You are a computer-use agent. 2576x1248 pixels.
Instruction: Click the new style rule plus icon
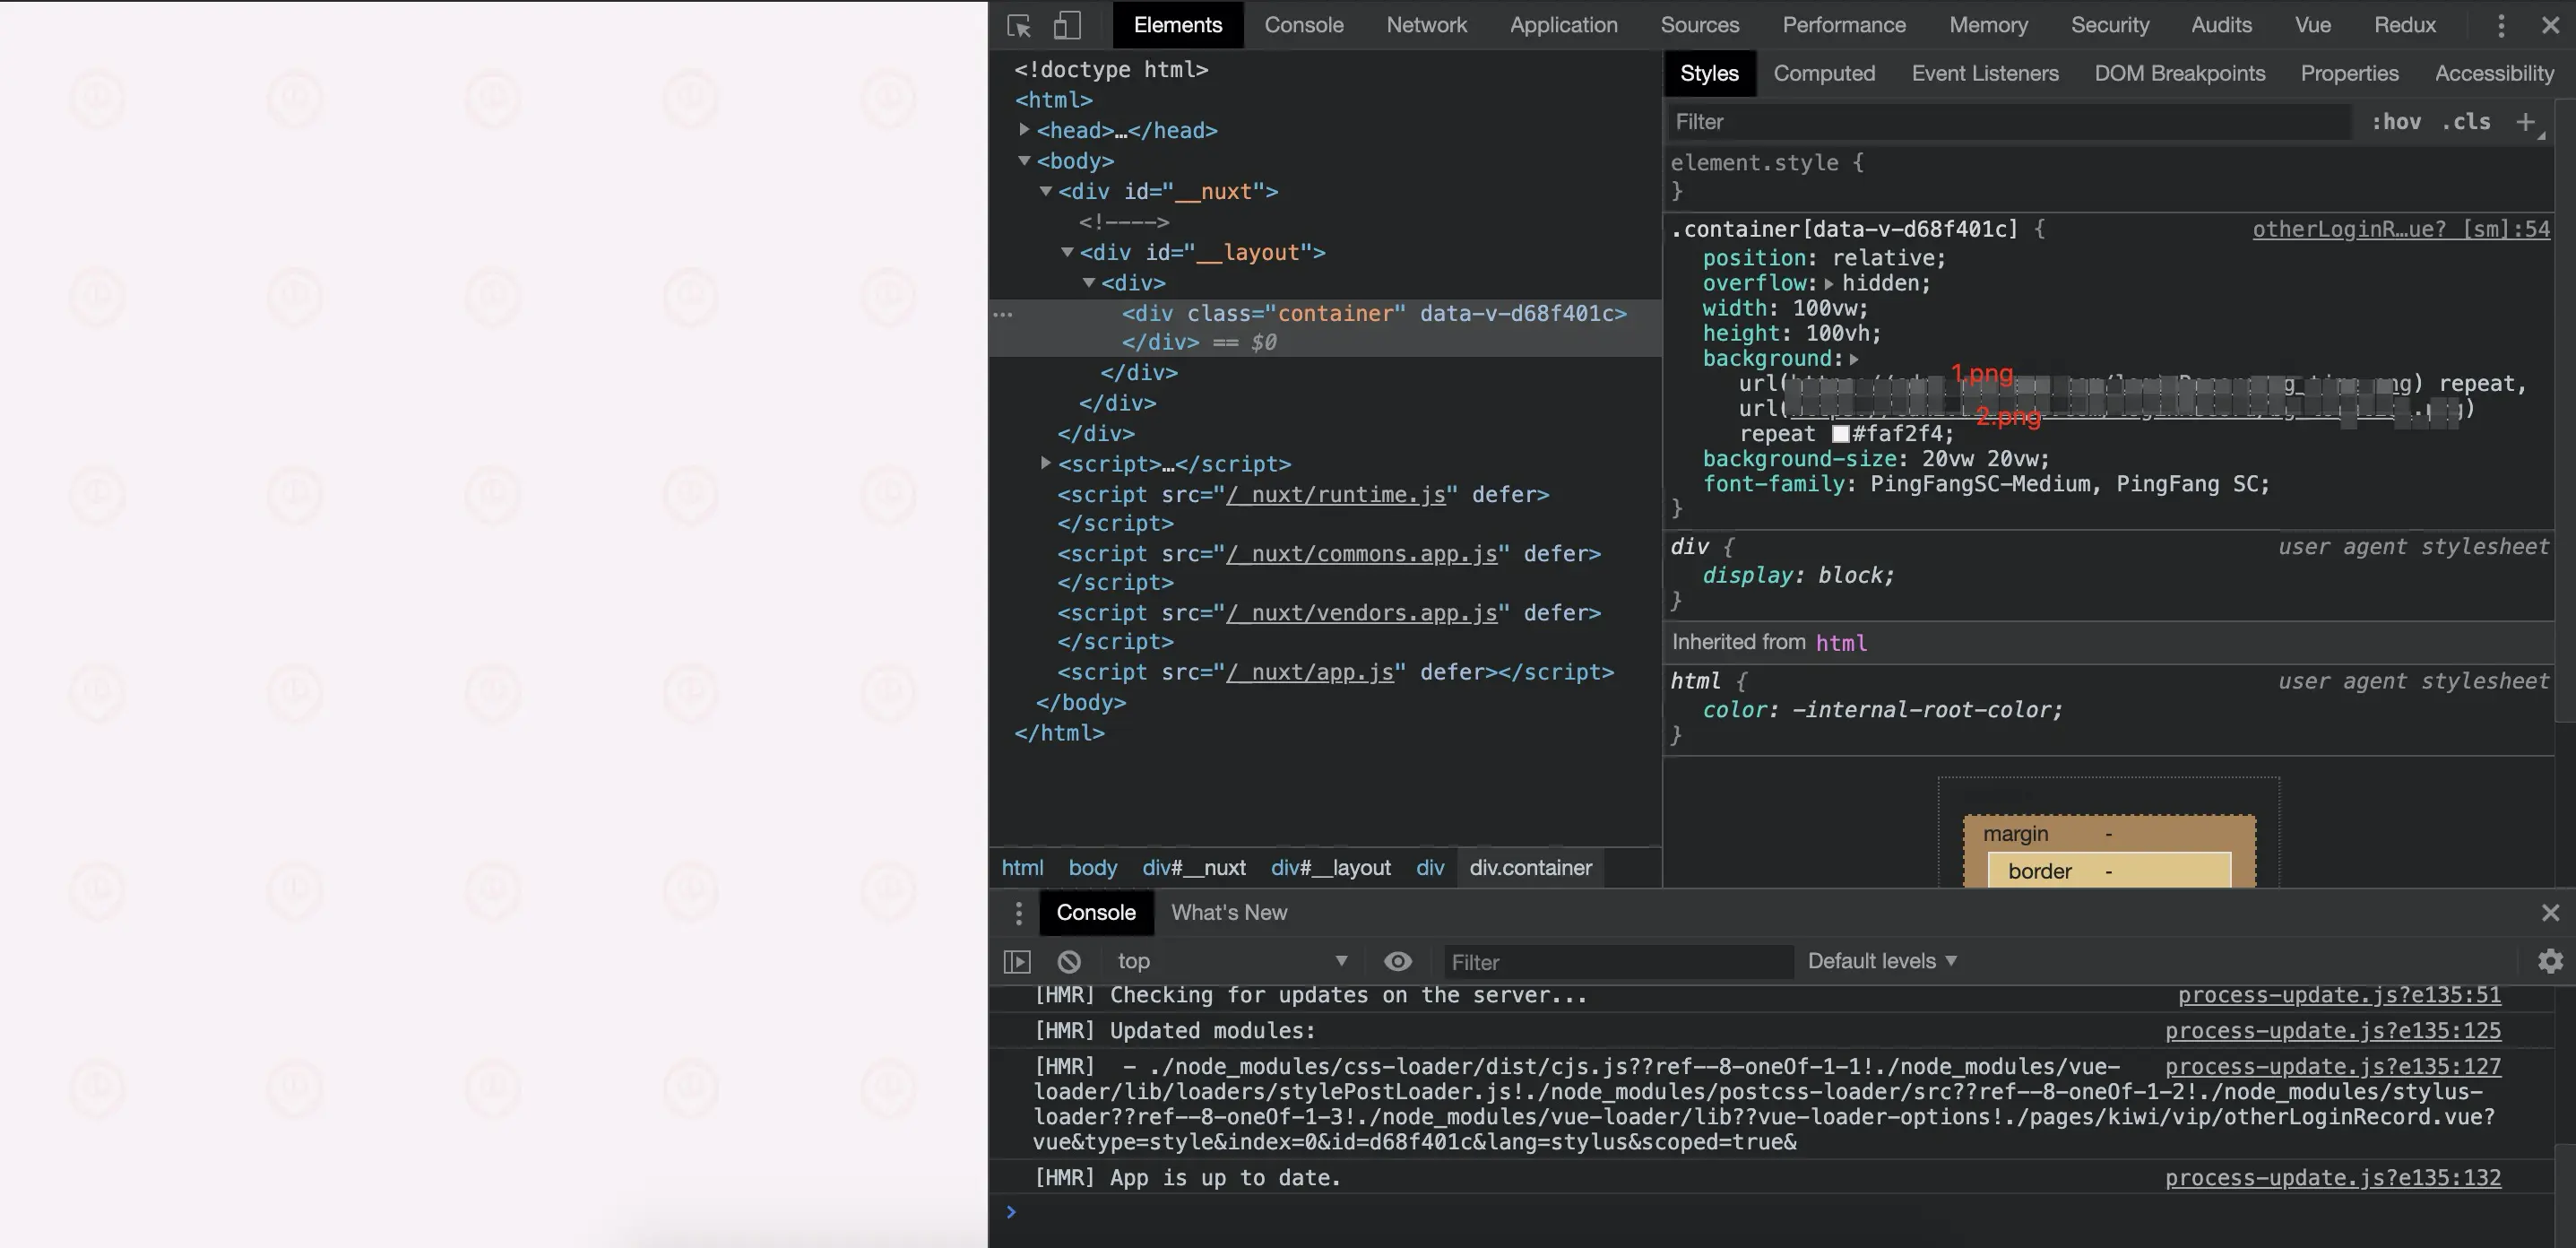click(x=2526, y=122)
